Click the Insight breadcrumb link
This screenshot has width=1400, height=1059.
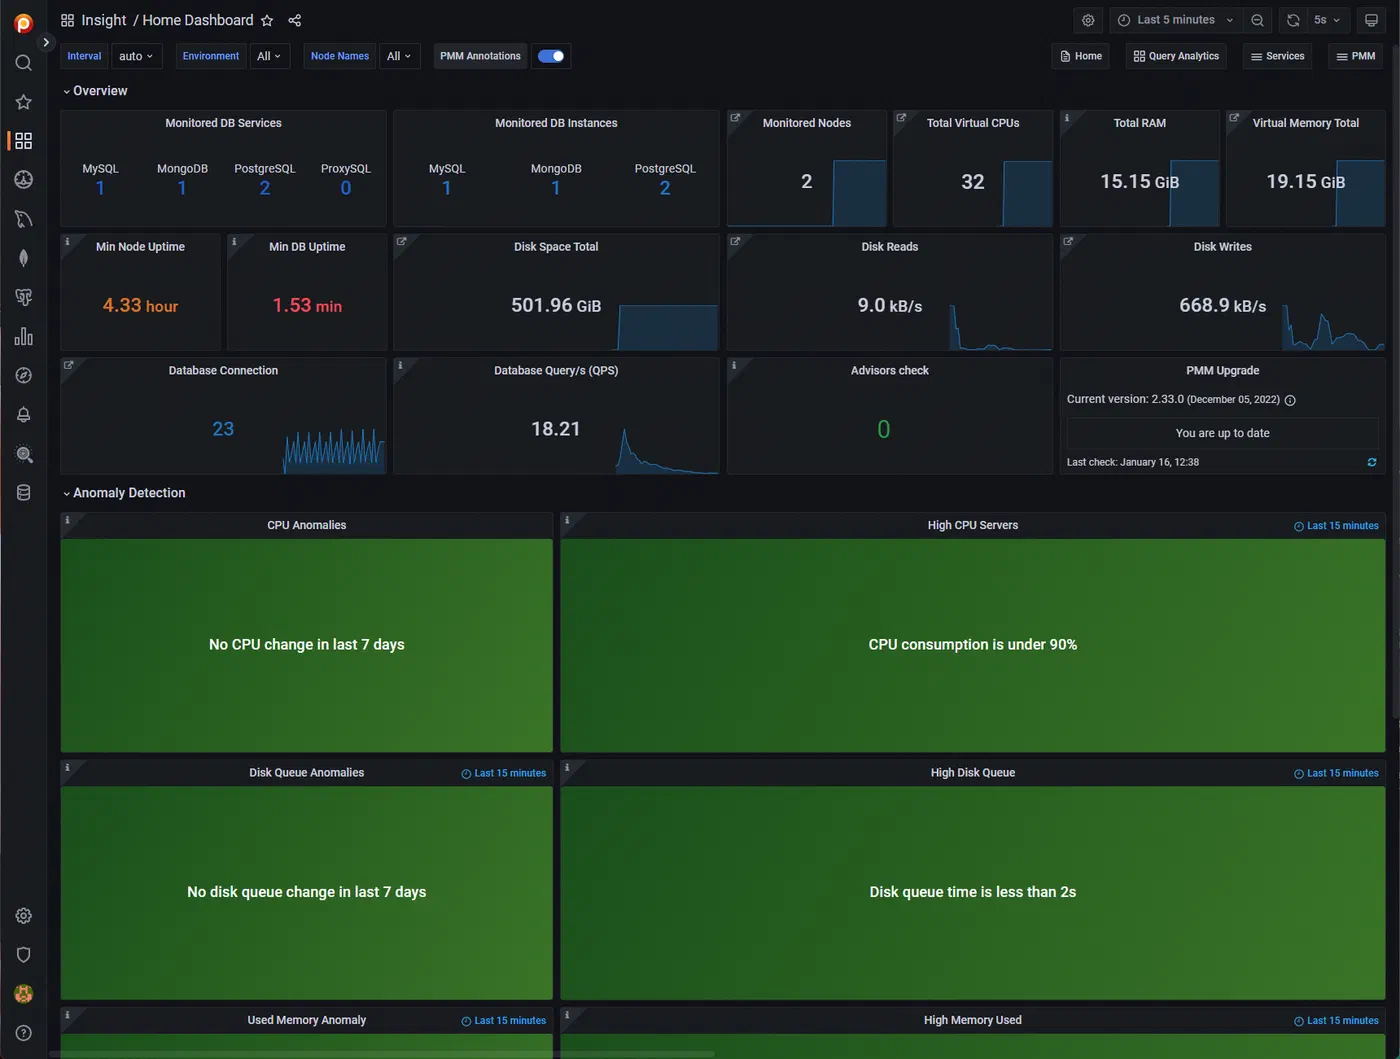pos(103,20)
